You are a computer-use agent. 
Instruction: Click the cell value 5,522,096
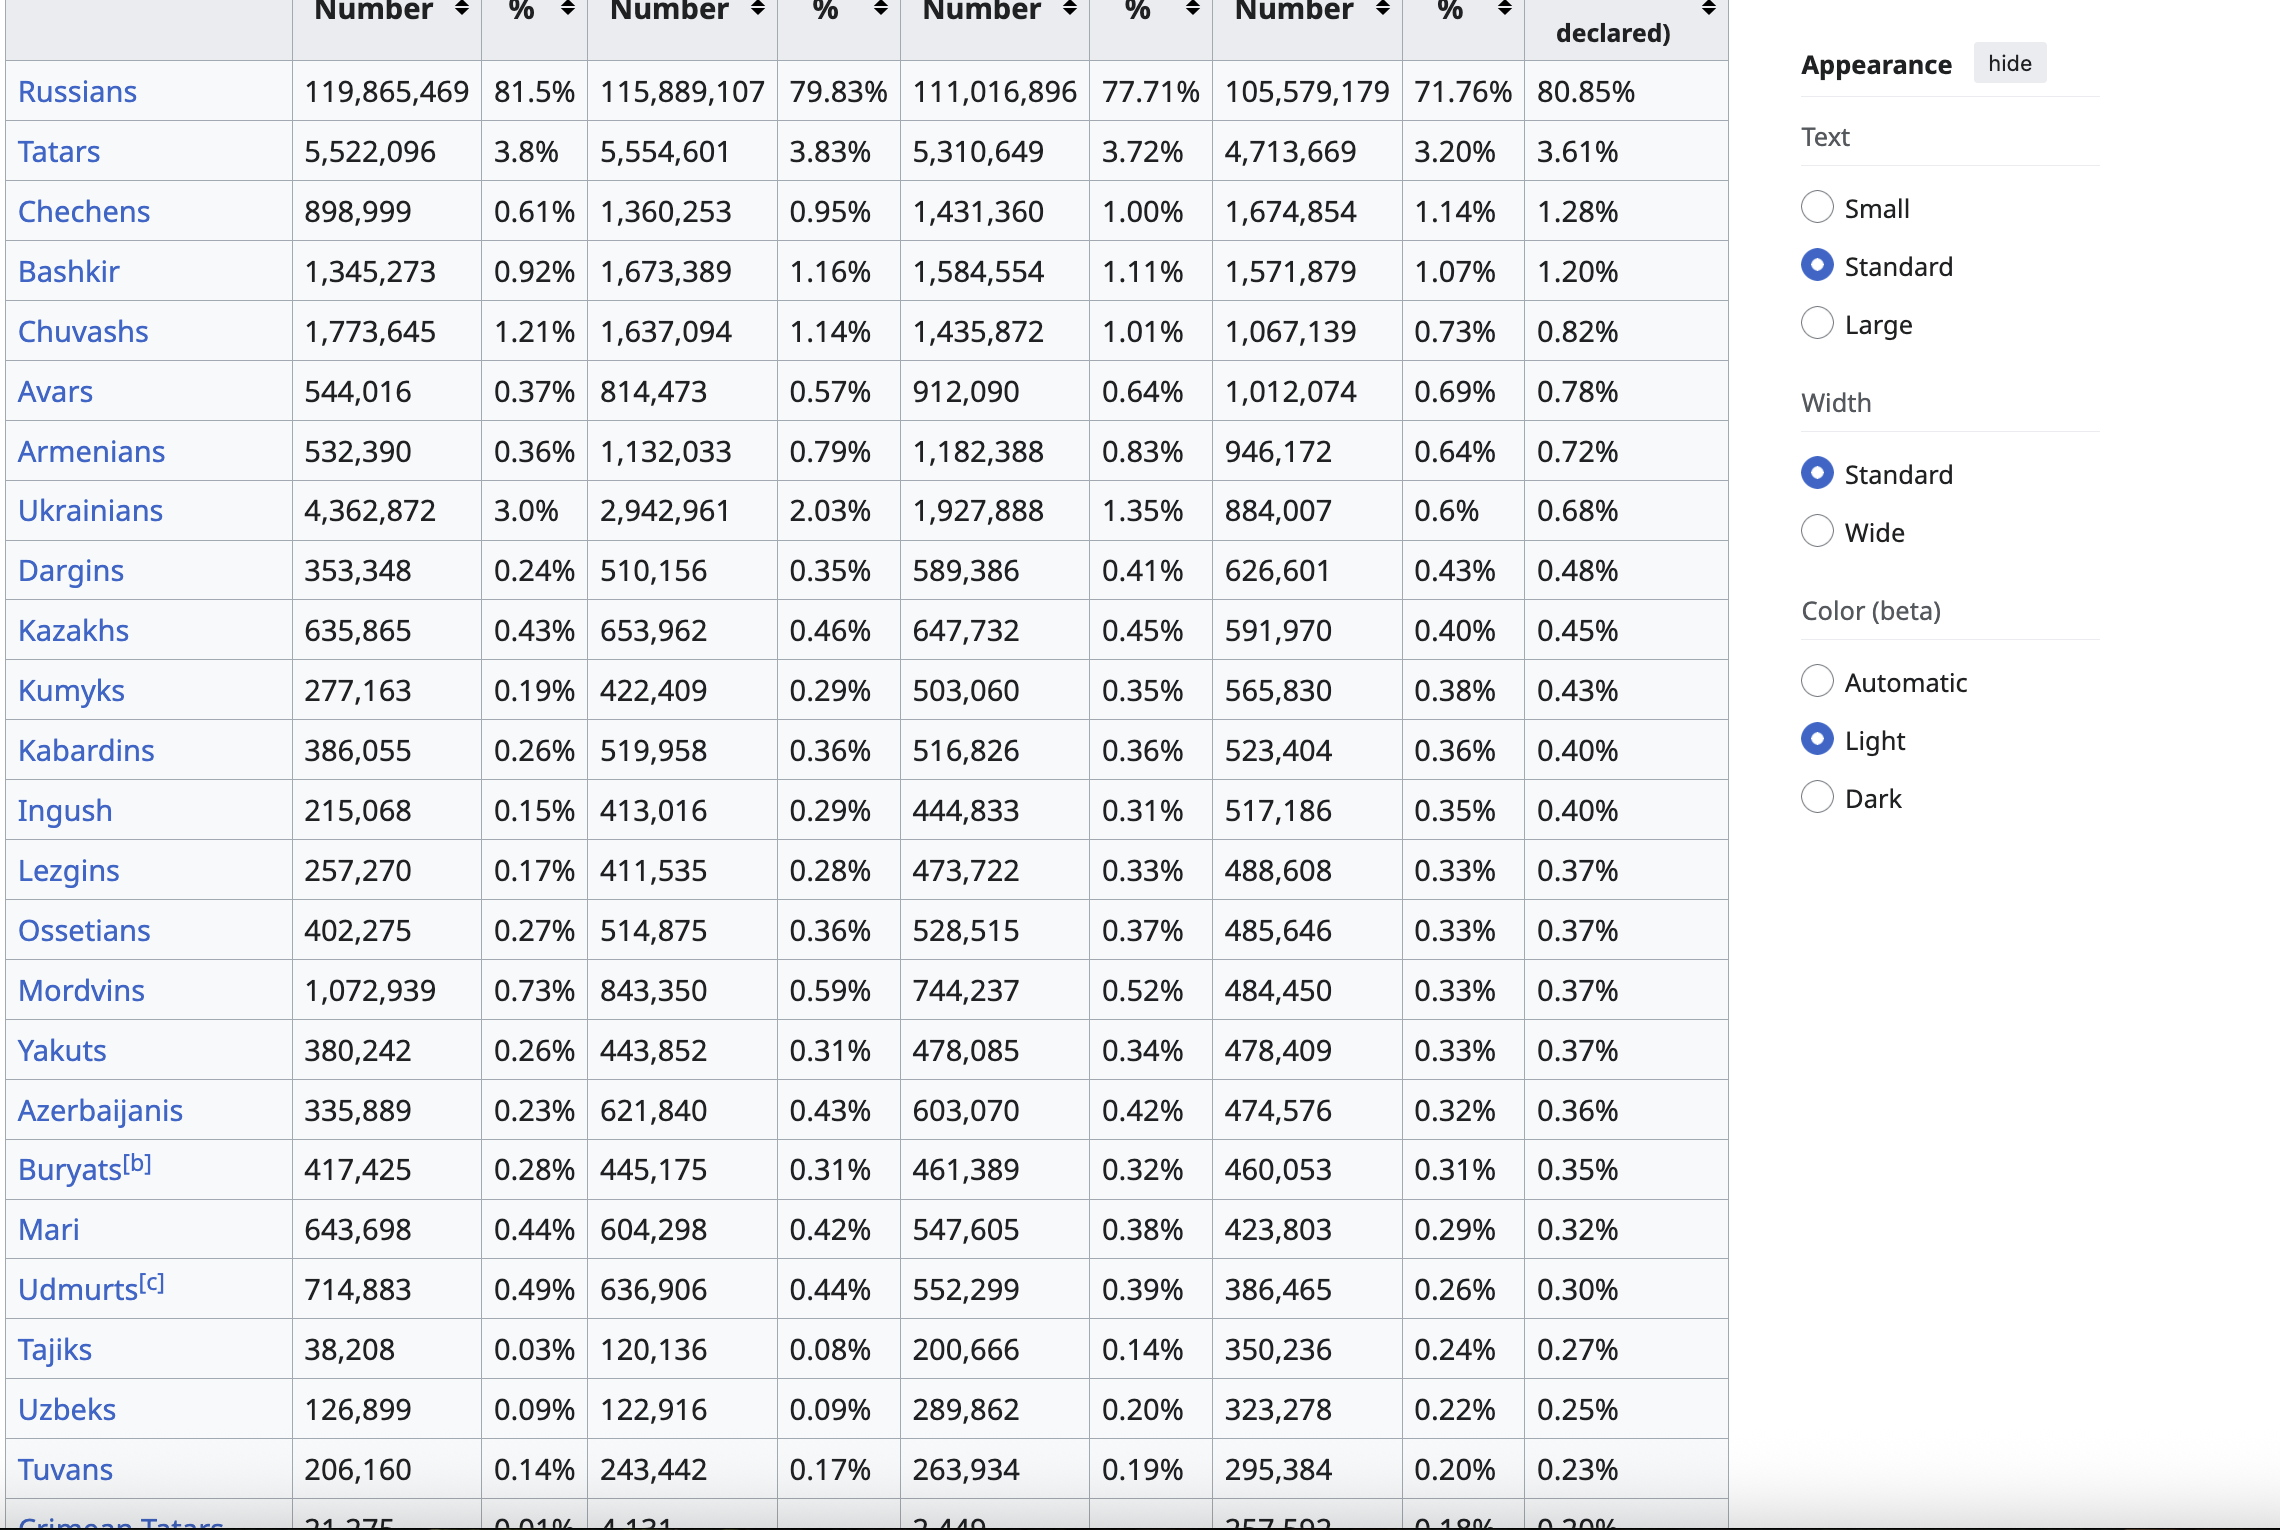pyautogui.click(x=370, y=152)
